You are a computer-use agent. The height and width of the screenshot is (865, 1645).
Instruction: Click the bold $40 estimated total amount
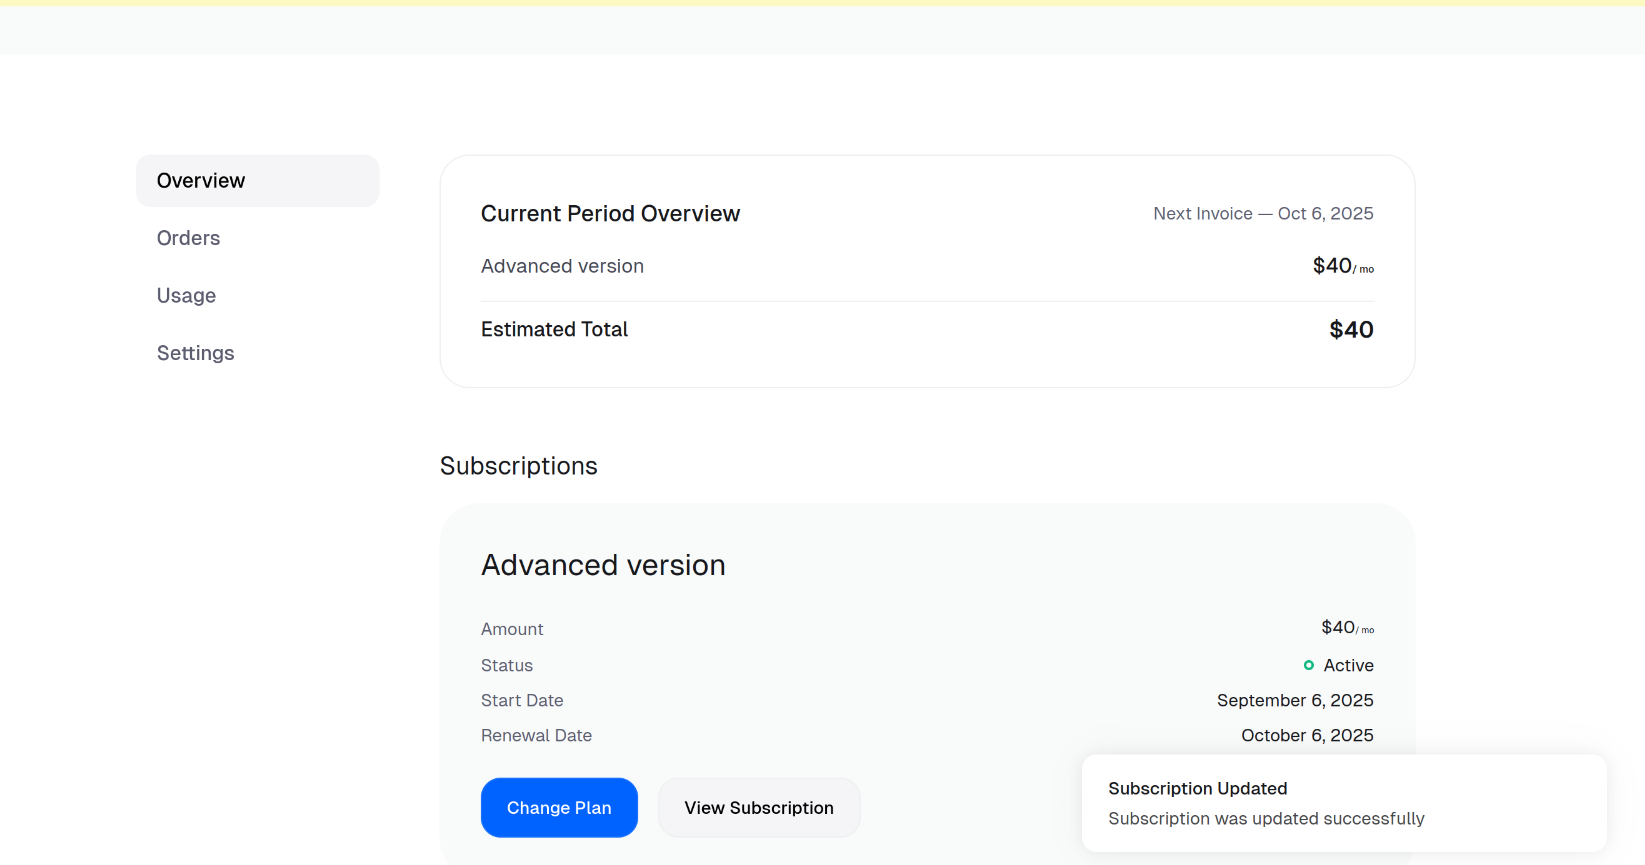tap(1351, 330)
